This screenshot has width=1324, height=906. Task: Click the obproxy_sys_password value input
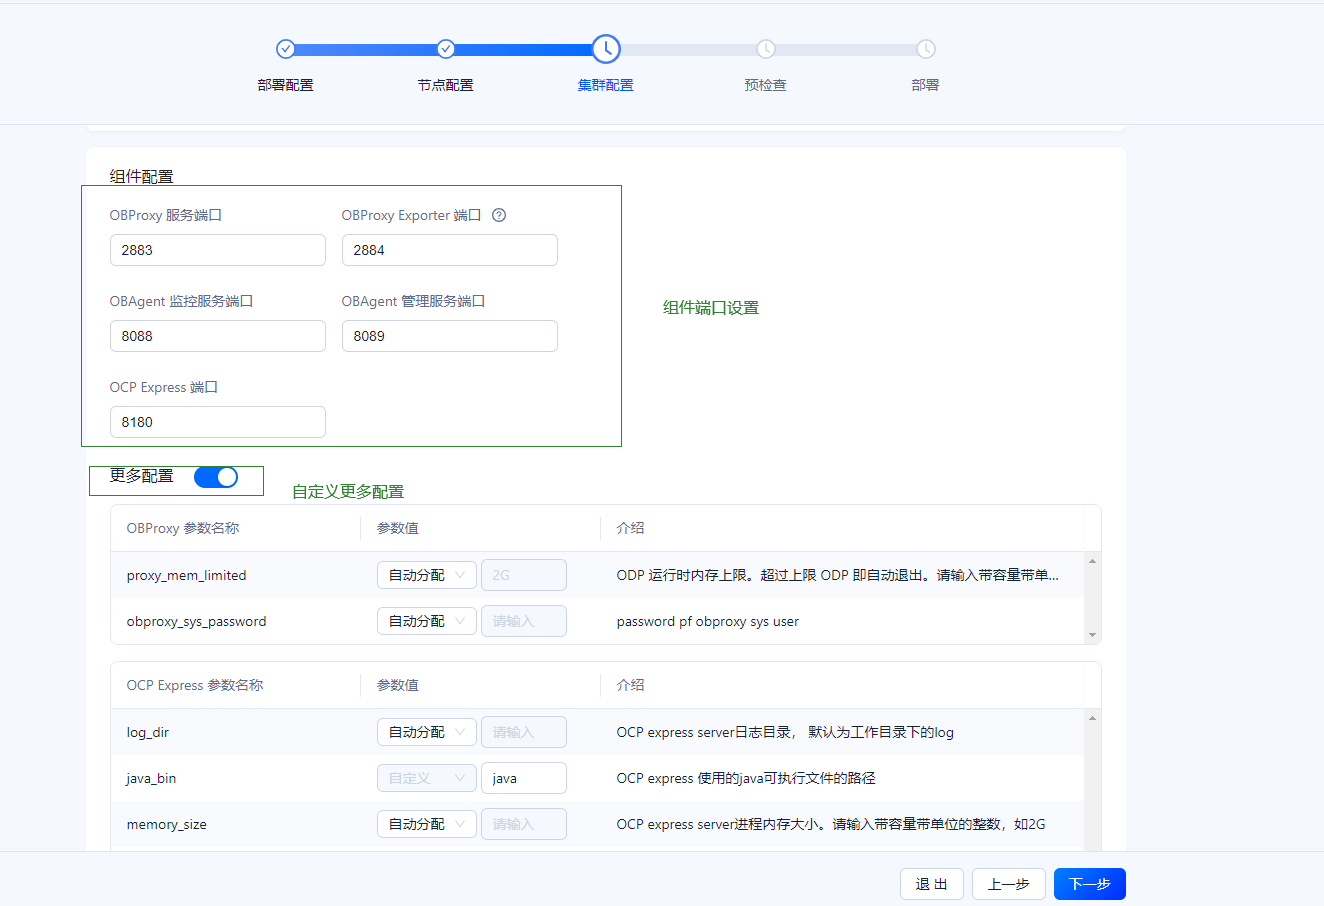[x=524, y=621]
